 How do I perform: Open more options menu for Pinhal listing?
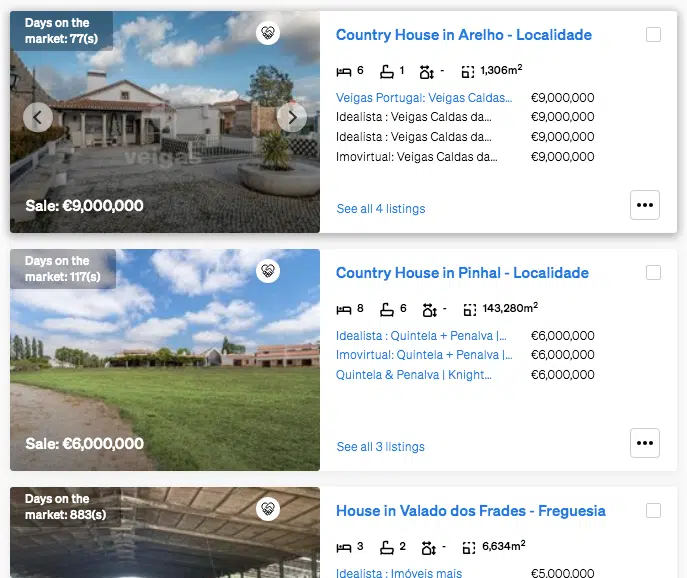click(x=645, y=443)
